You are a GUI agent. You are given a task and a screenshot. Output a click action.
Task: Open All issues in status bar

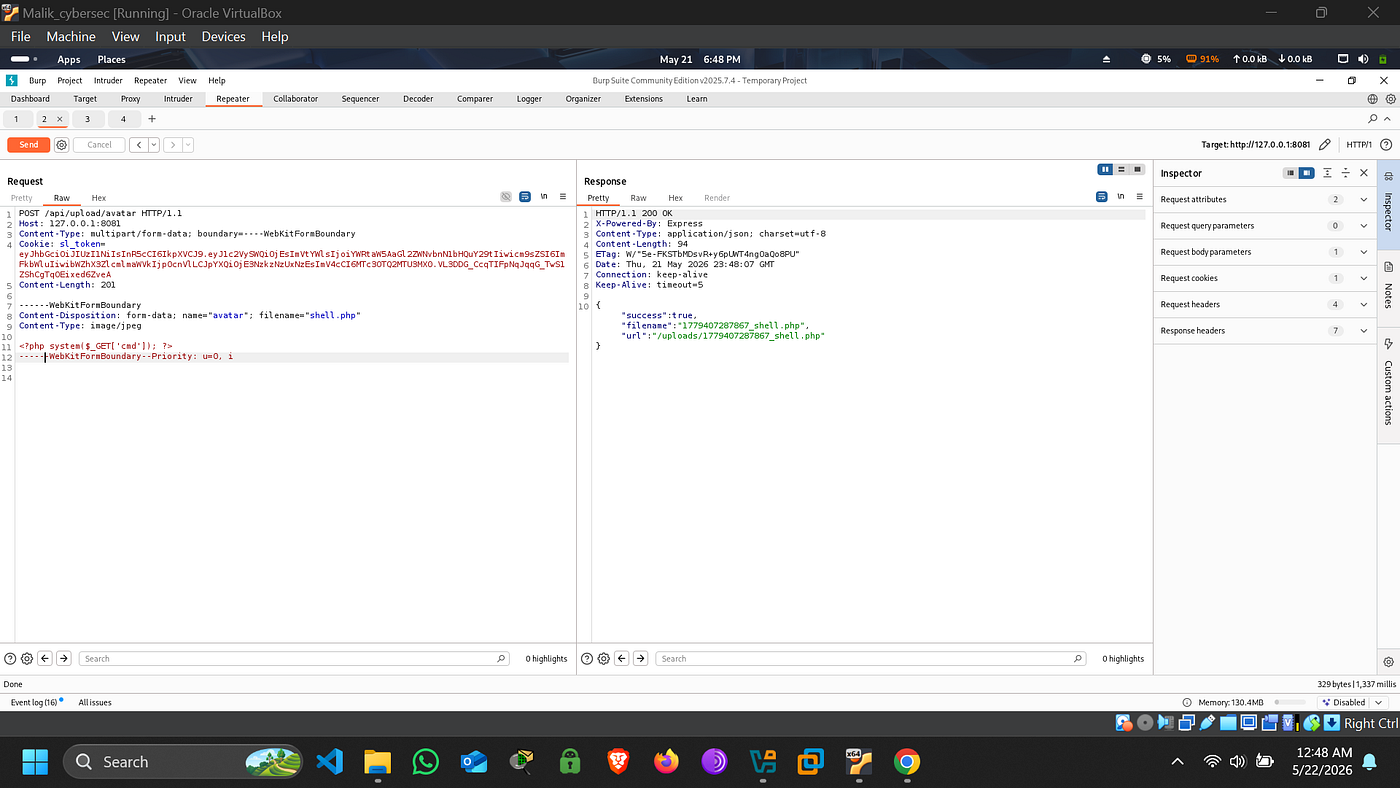95,702
